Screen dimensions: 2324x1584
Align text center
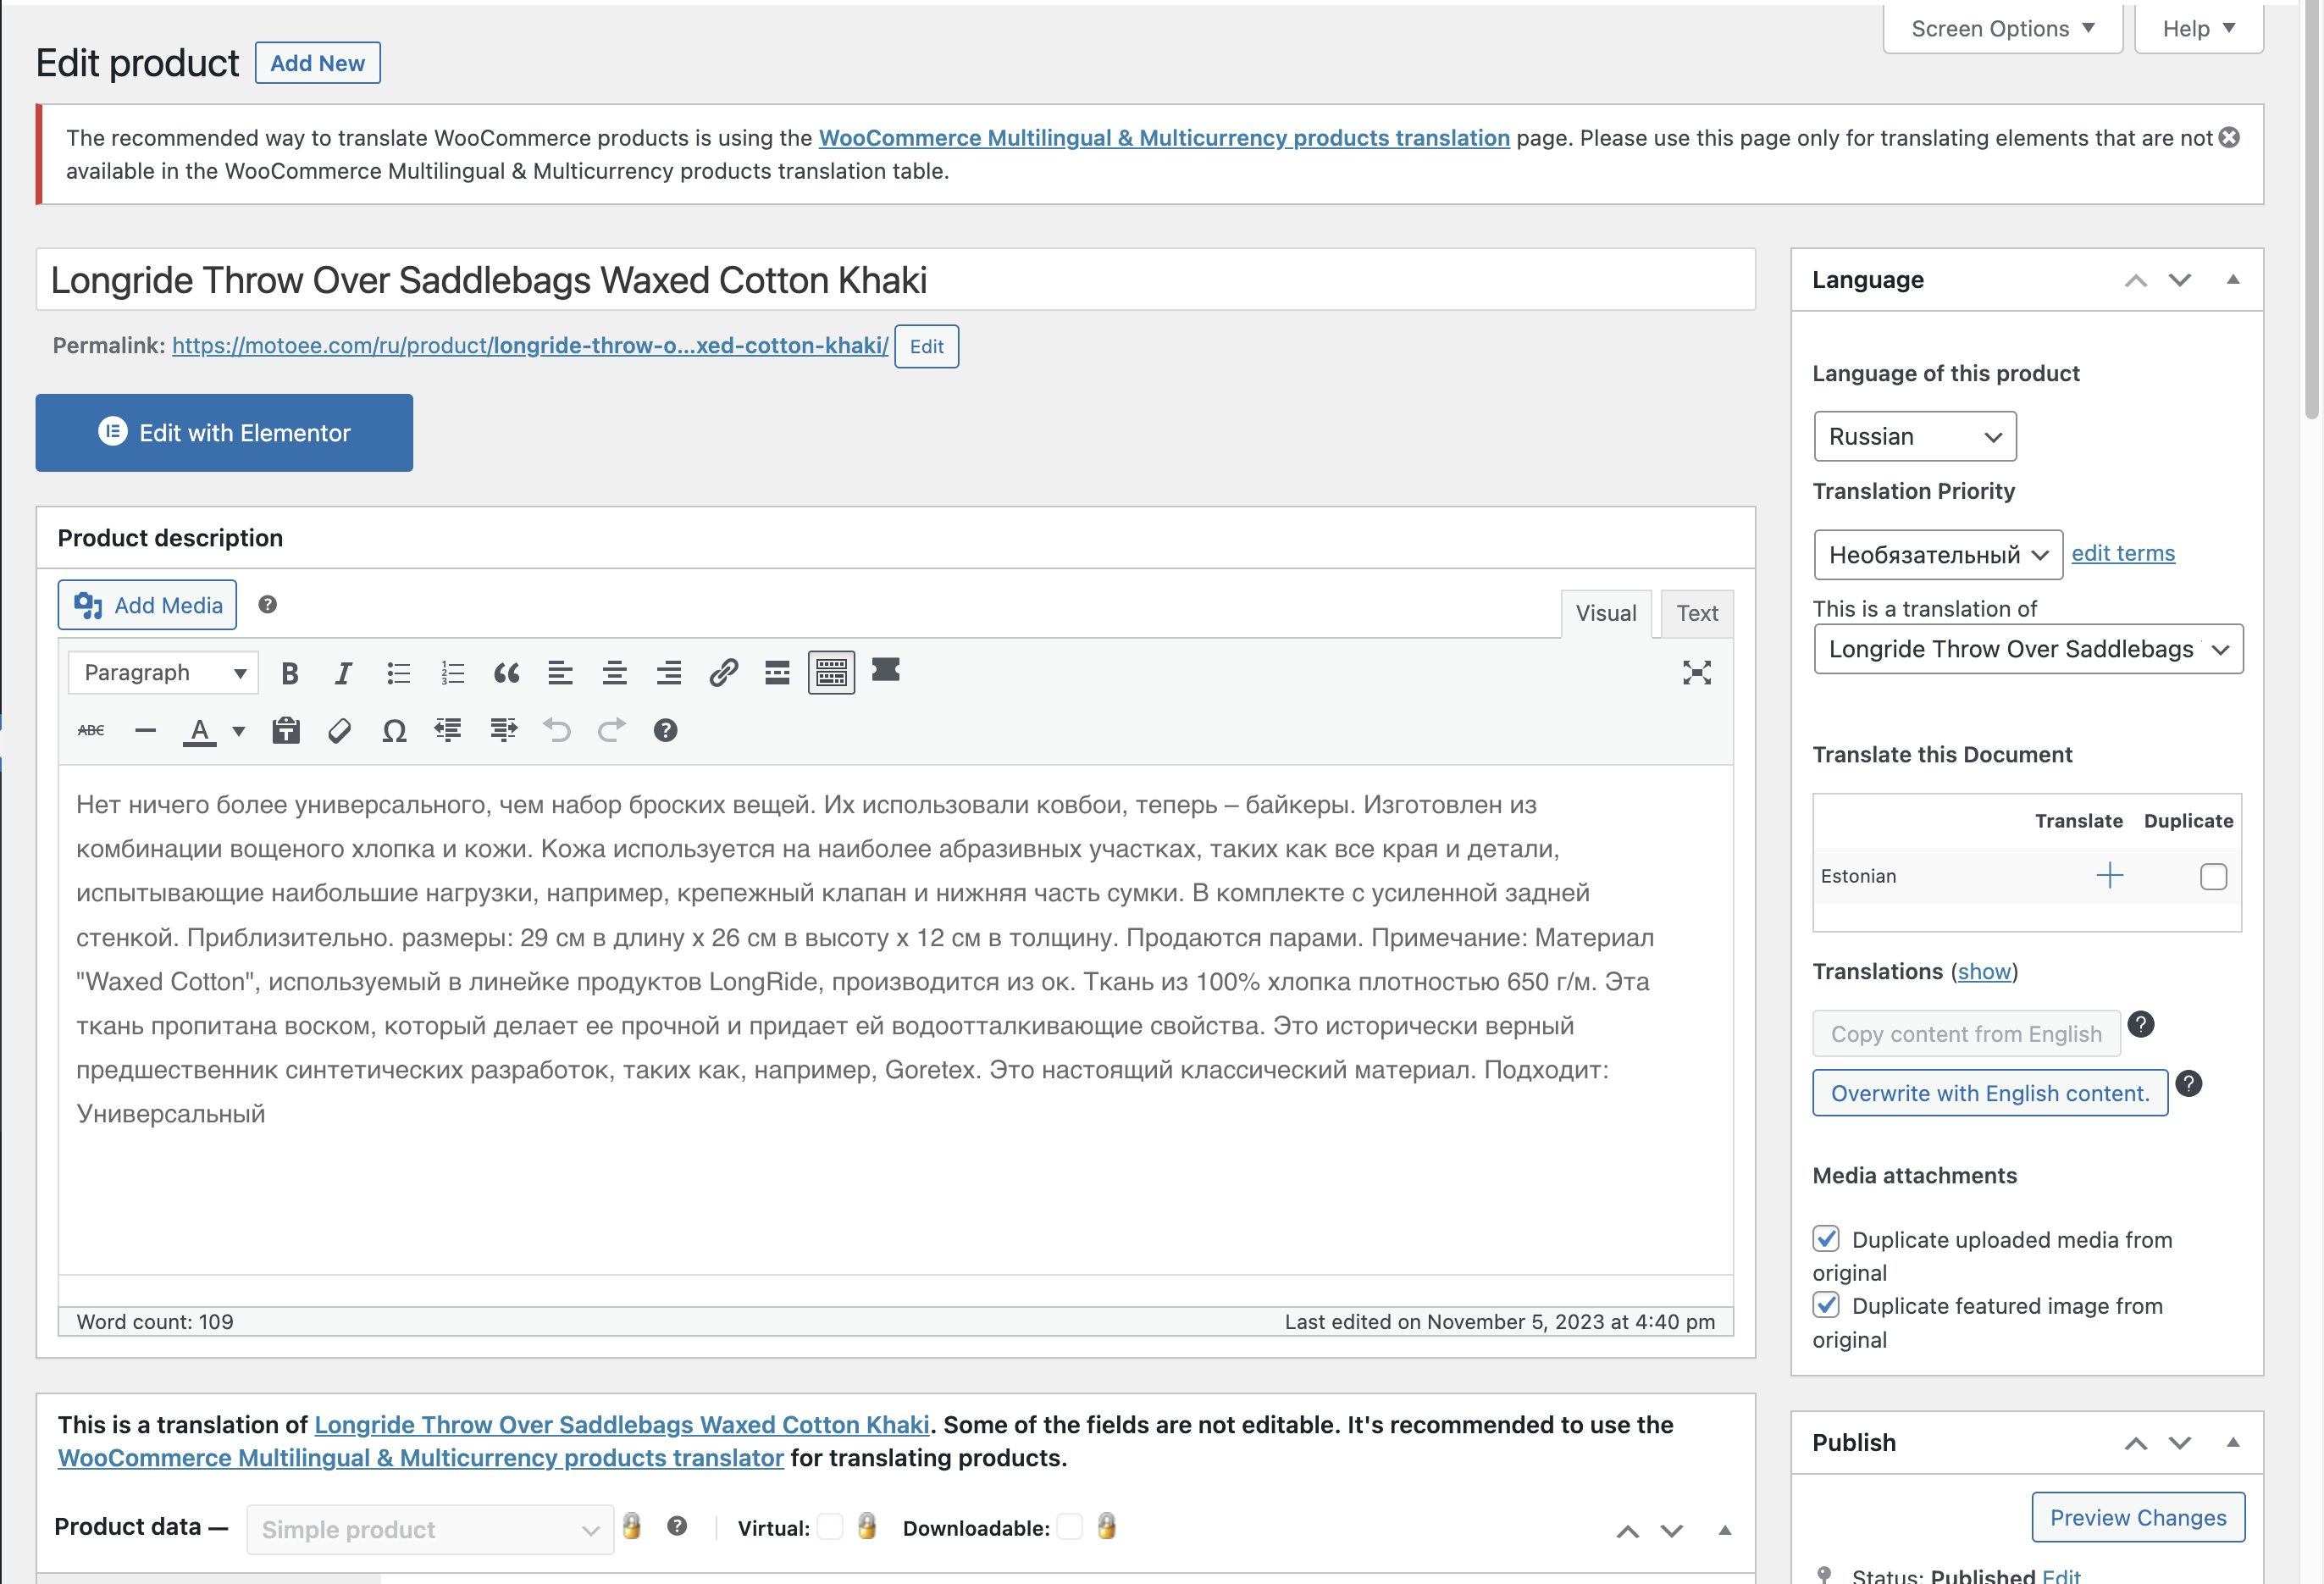click(614, 673)
